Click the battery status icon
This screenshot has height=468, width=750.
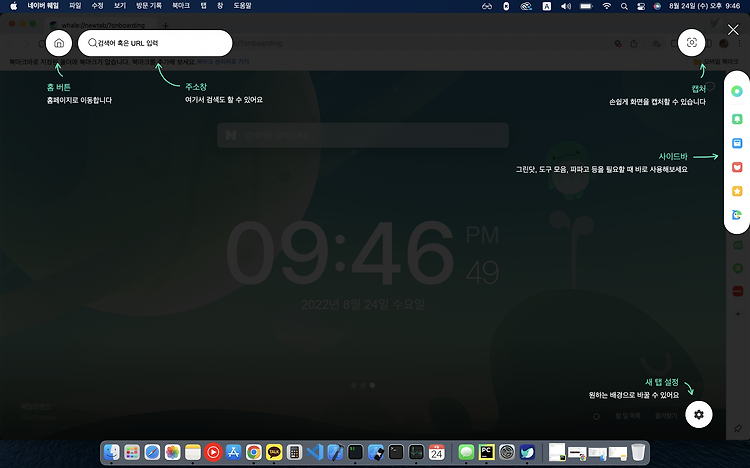click(586, 6)
